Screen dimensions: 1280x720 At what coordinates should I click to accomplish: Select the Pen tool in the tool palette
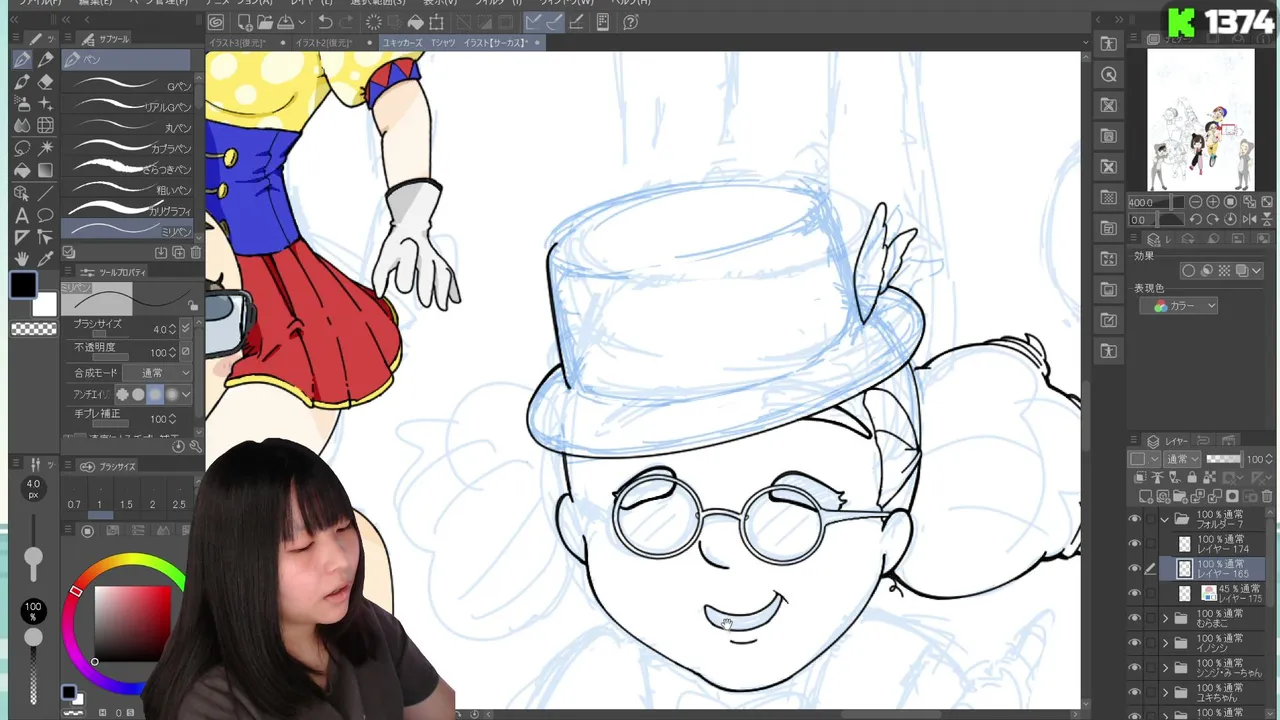tap(22, 60)
